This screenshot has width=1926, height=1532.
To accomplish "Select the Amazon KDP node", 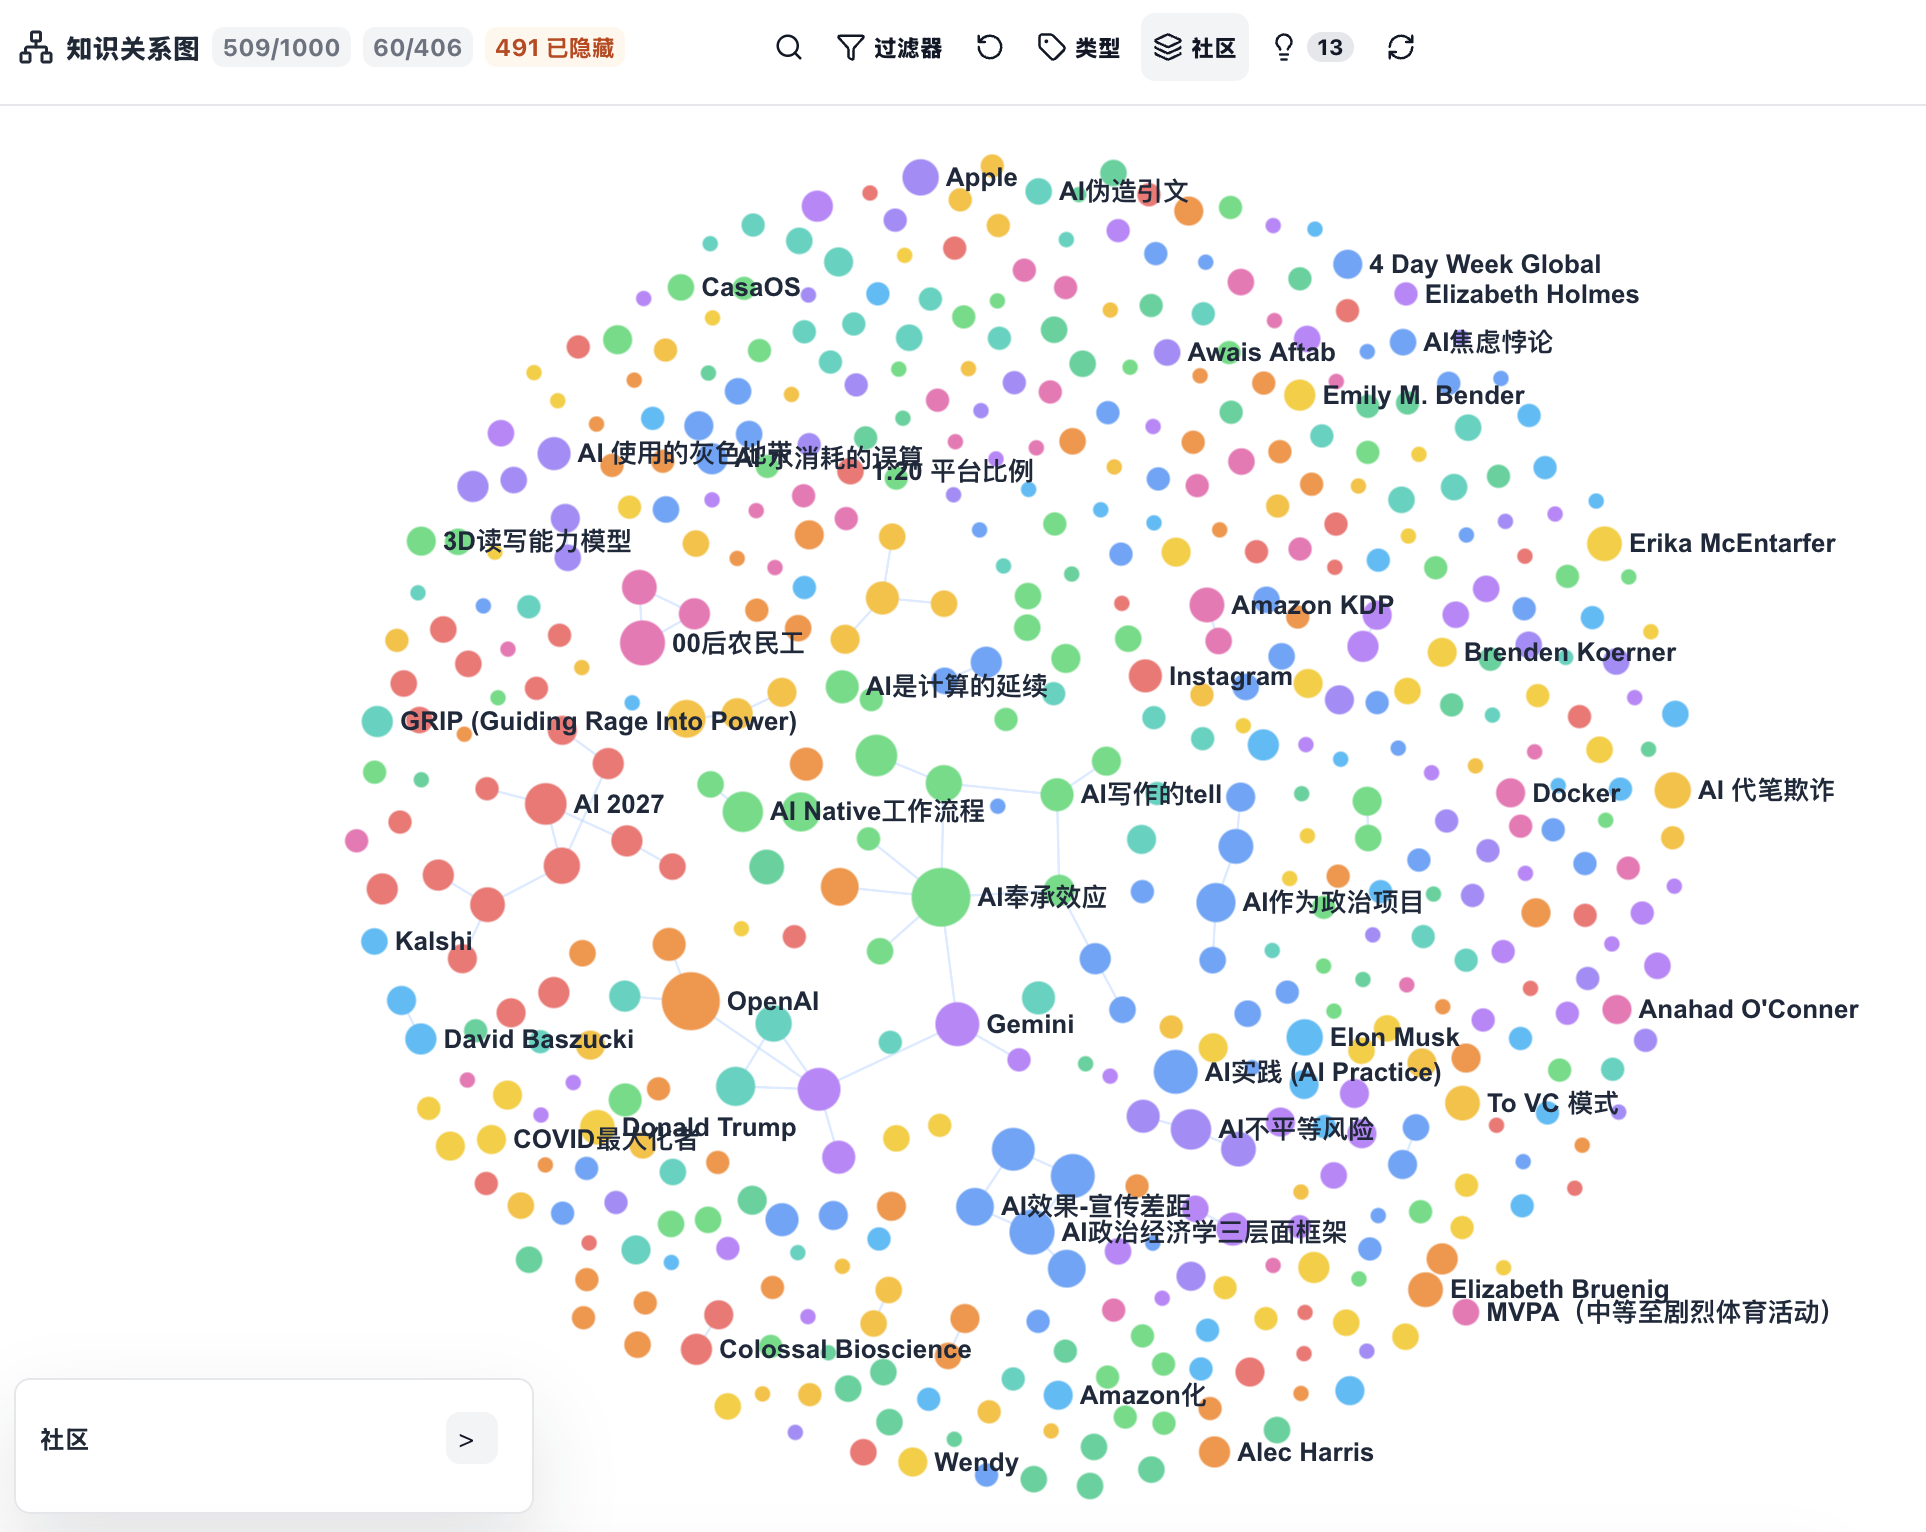I will point(1207,605).
